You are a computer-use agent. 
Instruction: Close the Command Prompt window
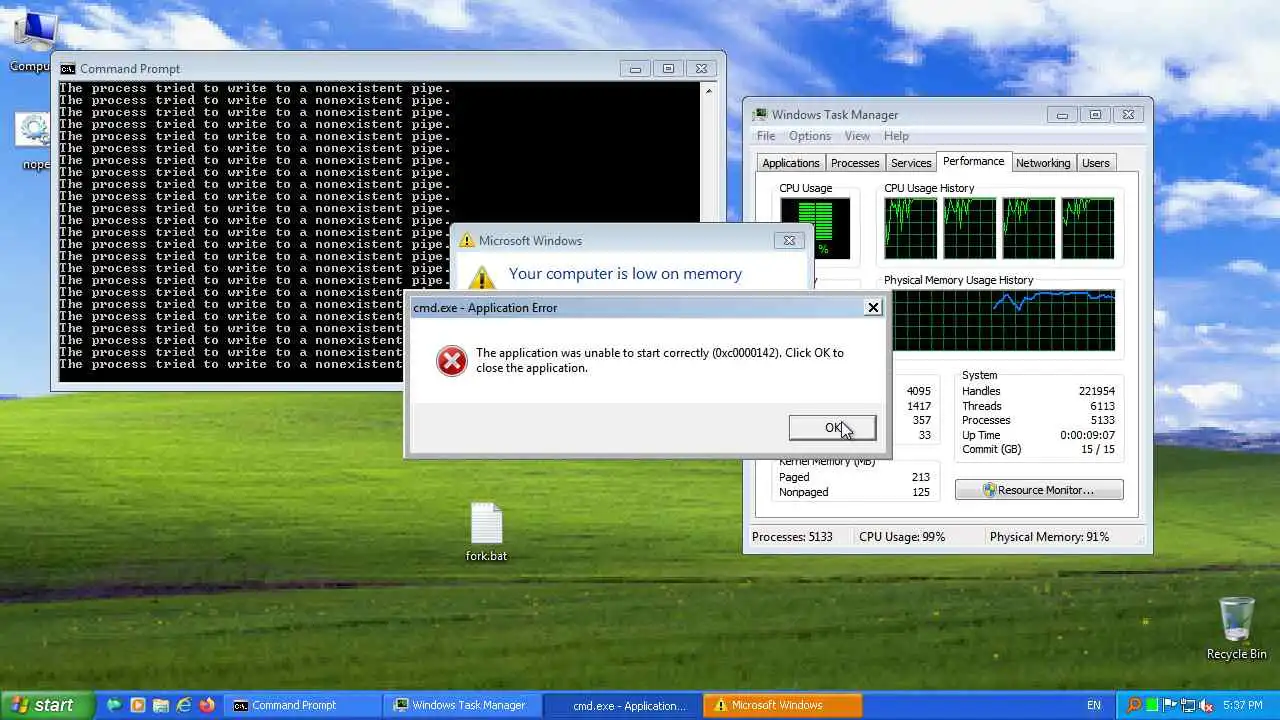coord(701,69)
